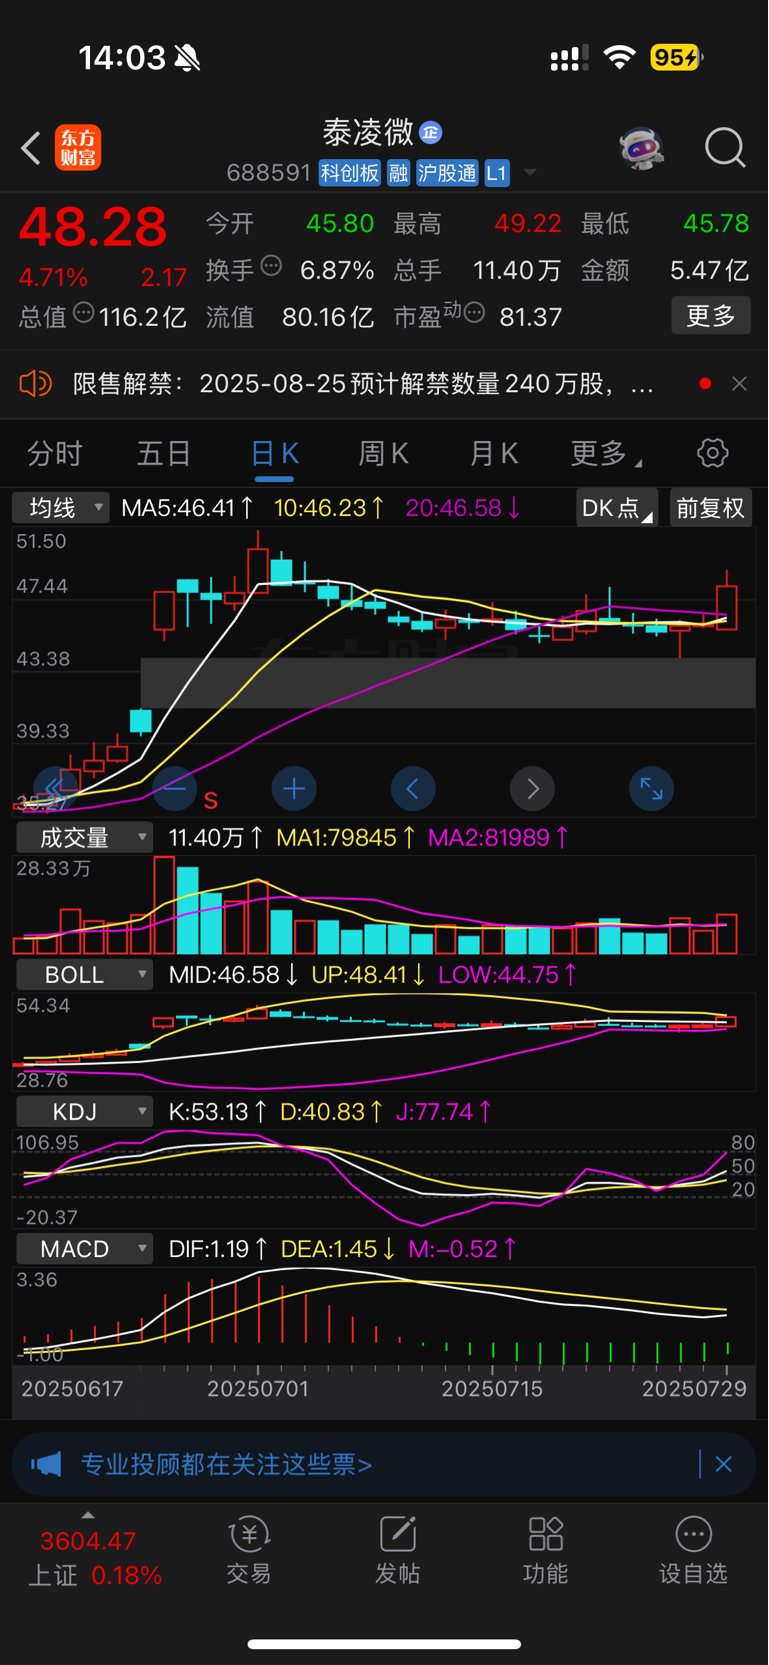
Task: Tap the 前复权 adjustment button
Action: click(710, 508)
